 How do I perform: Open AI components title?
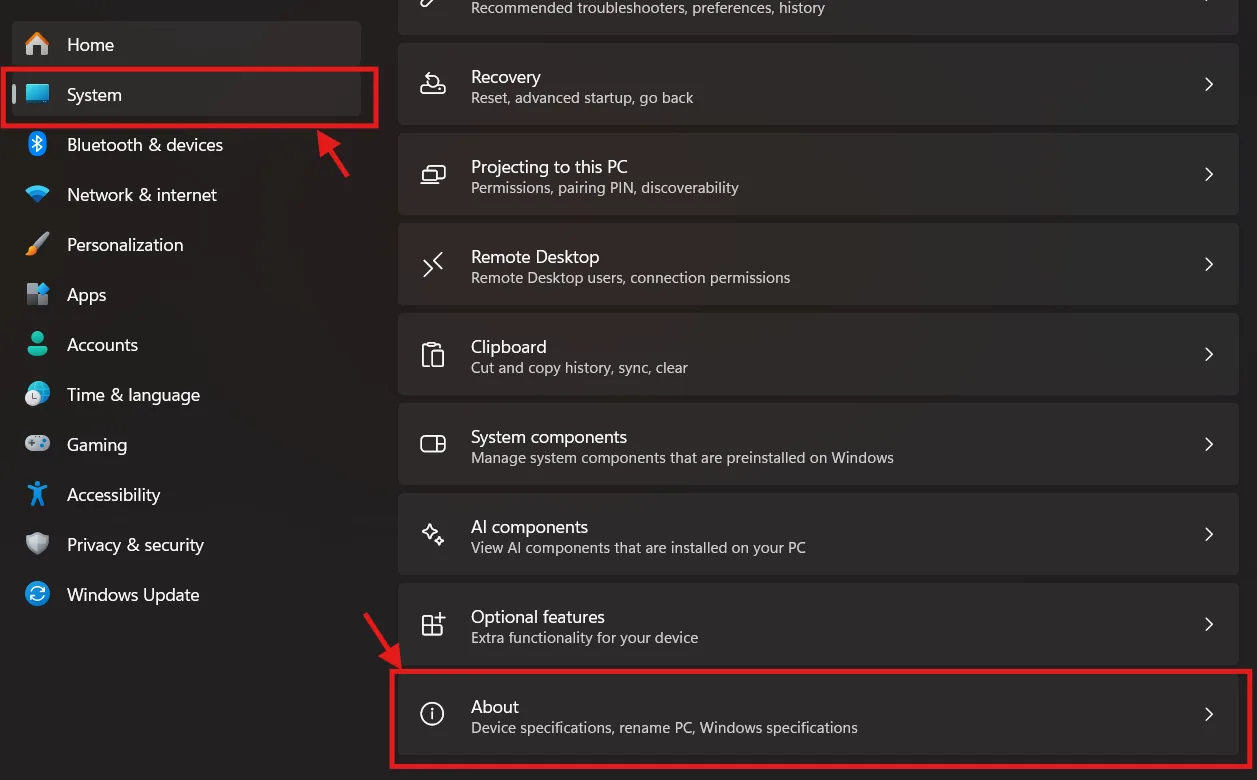pyautogui.click(x=529, y=527)
